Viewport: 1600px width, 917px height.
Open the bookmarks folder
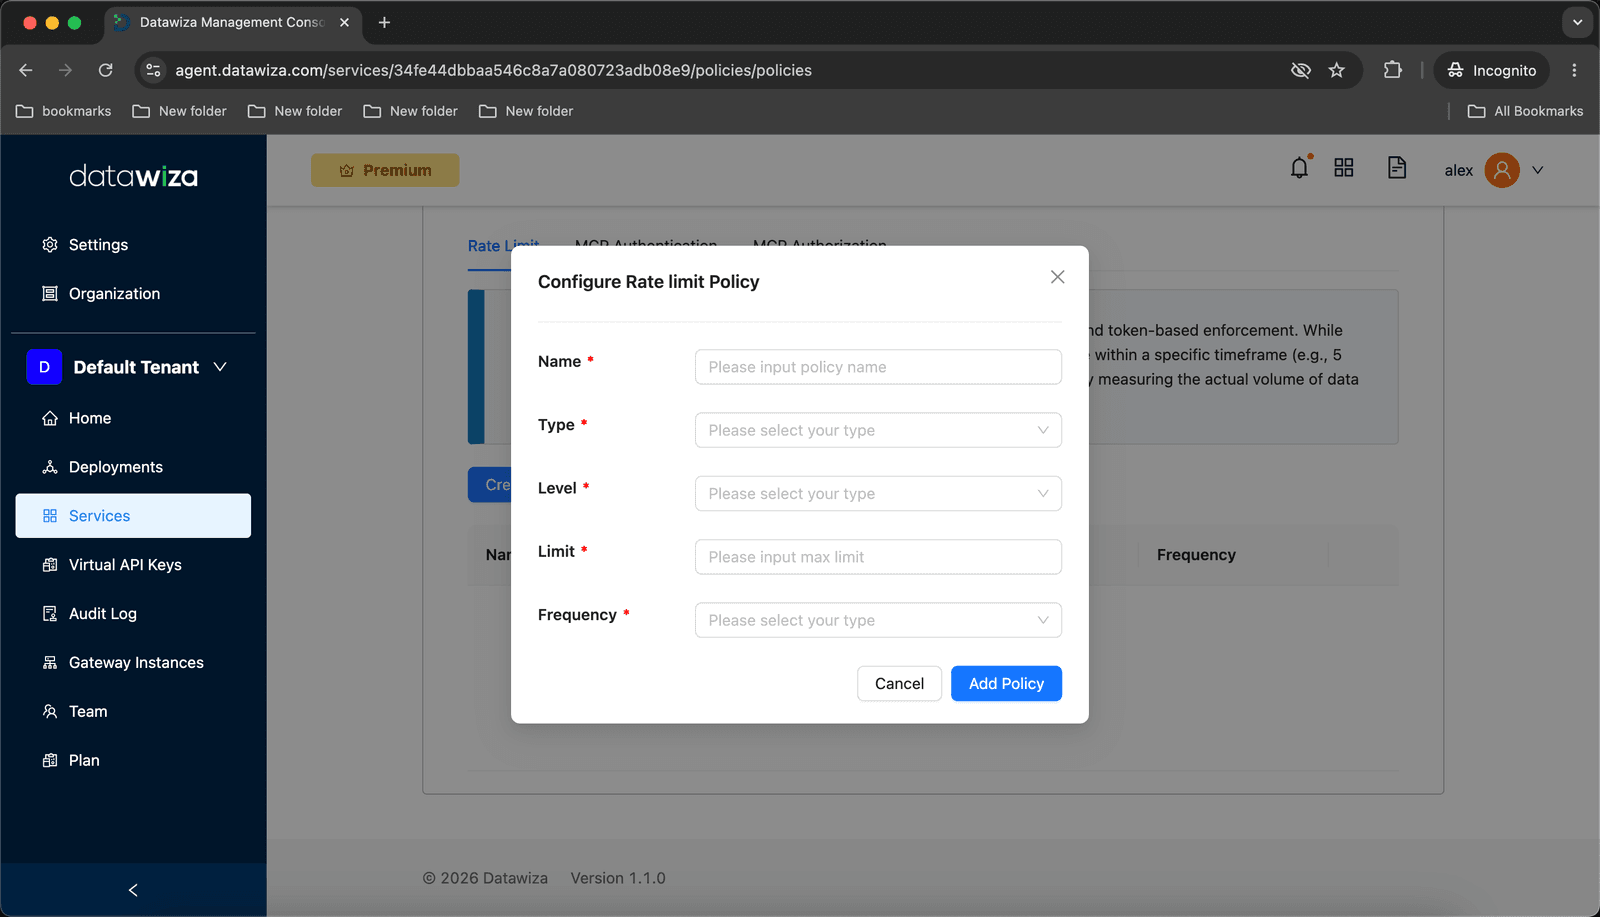[64, 111]
